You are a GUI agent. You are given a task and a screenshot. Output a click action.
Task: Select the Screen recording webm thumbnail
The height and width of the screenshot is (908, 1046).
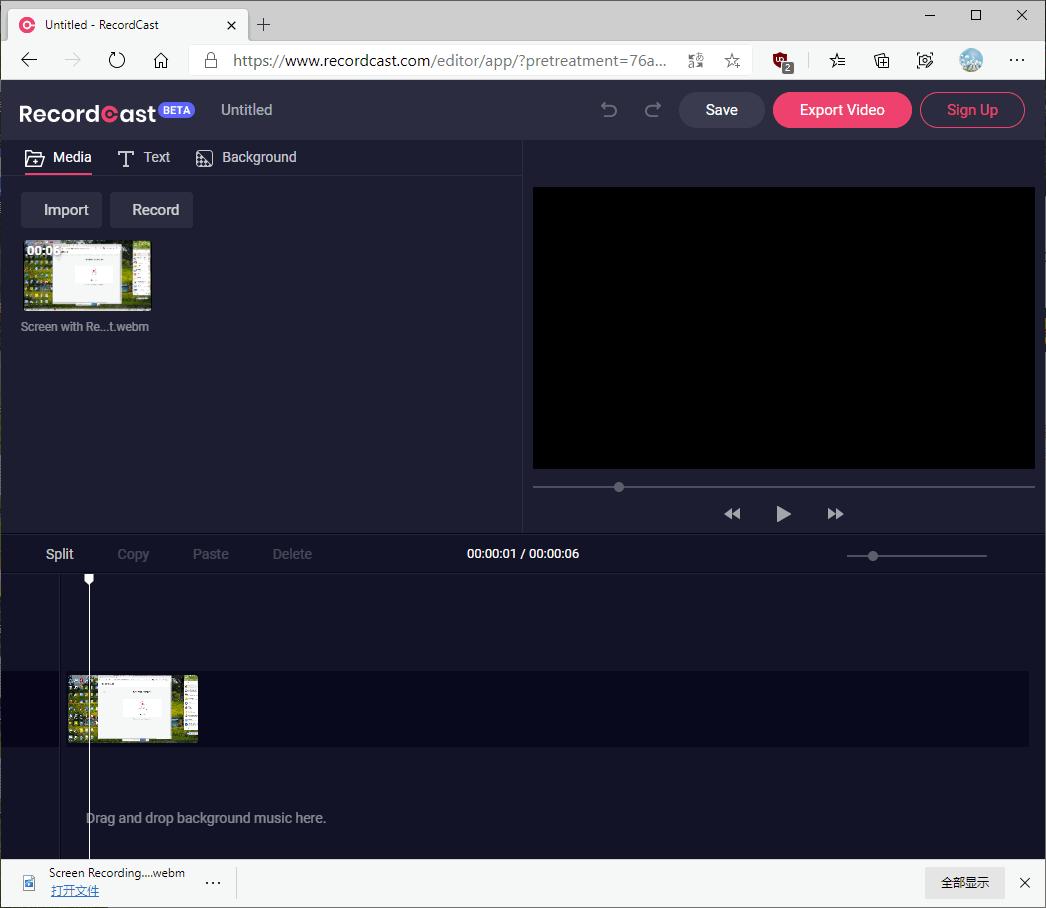tap(87, 276)
